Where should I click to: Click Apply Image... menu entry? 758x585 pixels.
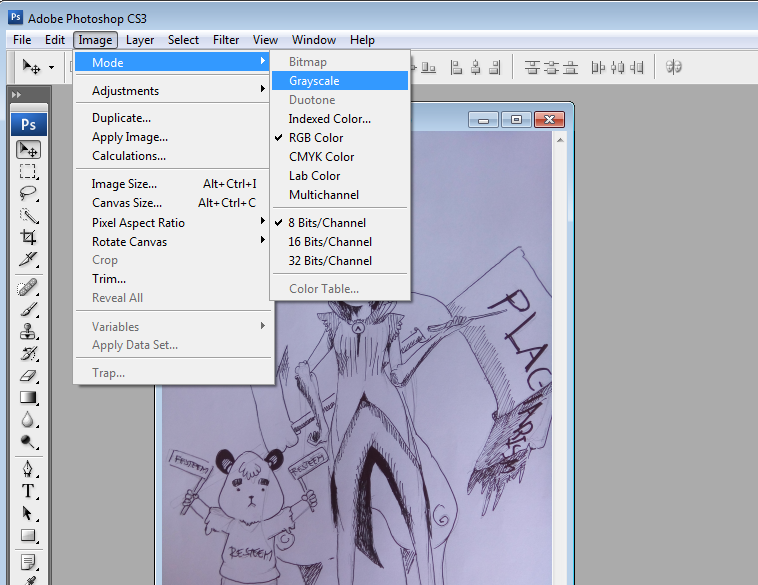172,137
